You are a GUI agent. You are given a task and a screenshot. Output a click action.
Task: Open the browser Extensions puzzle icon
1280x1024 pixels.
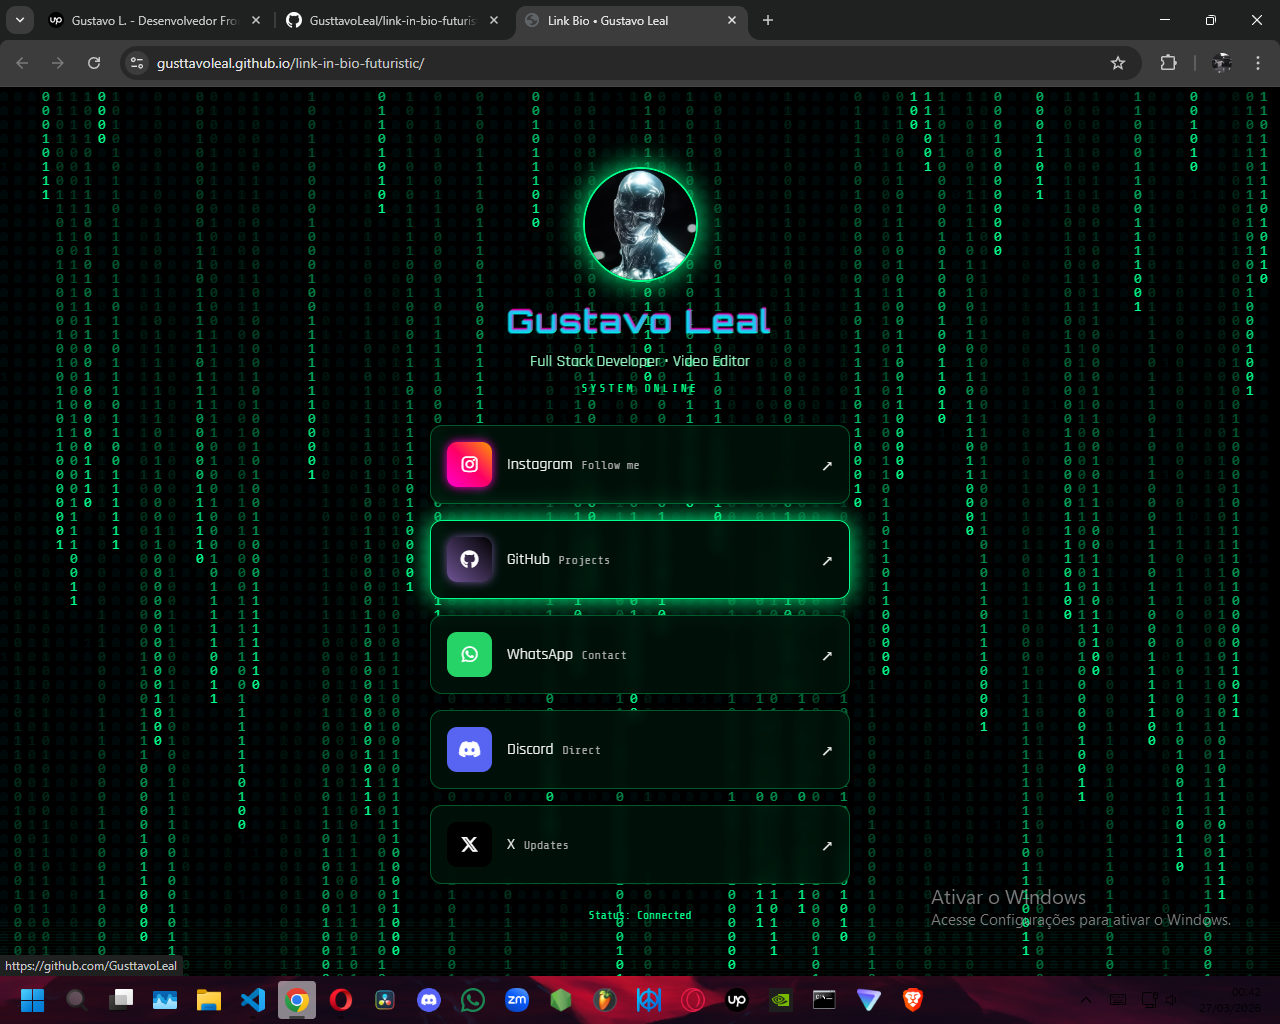1168,62
